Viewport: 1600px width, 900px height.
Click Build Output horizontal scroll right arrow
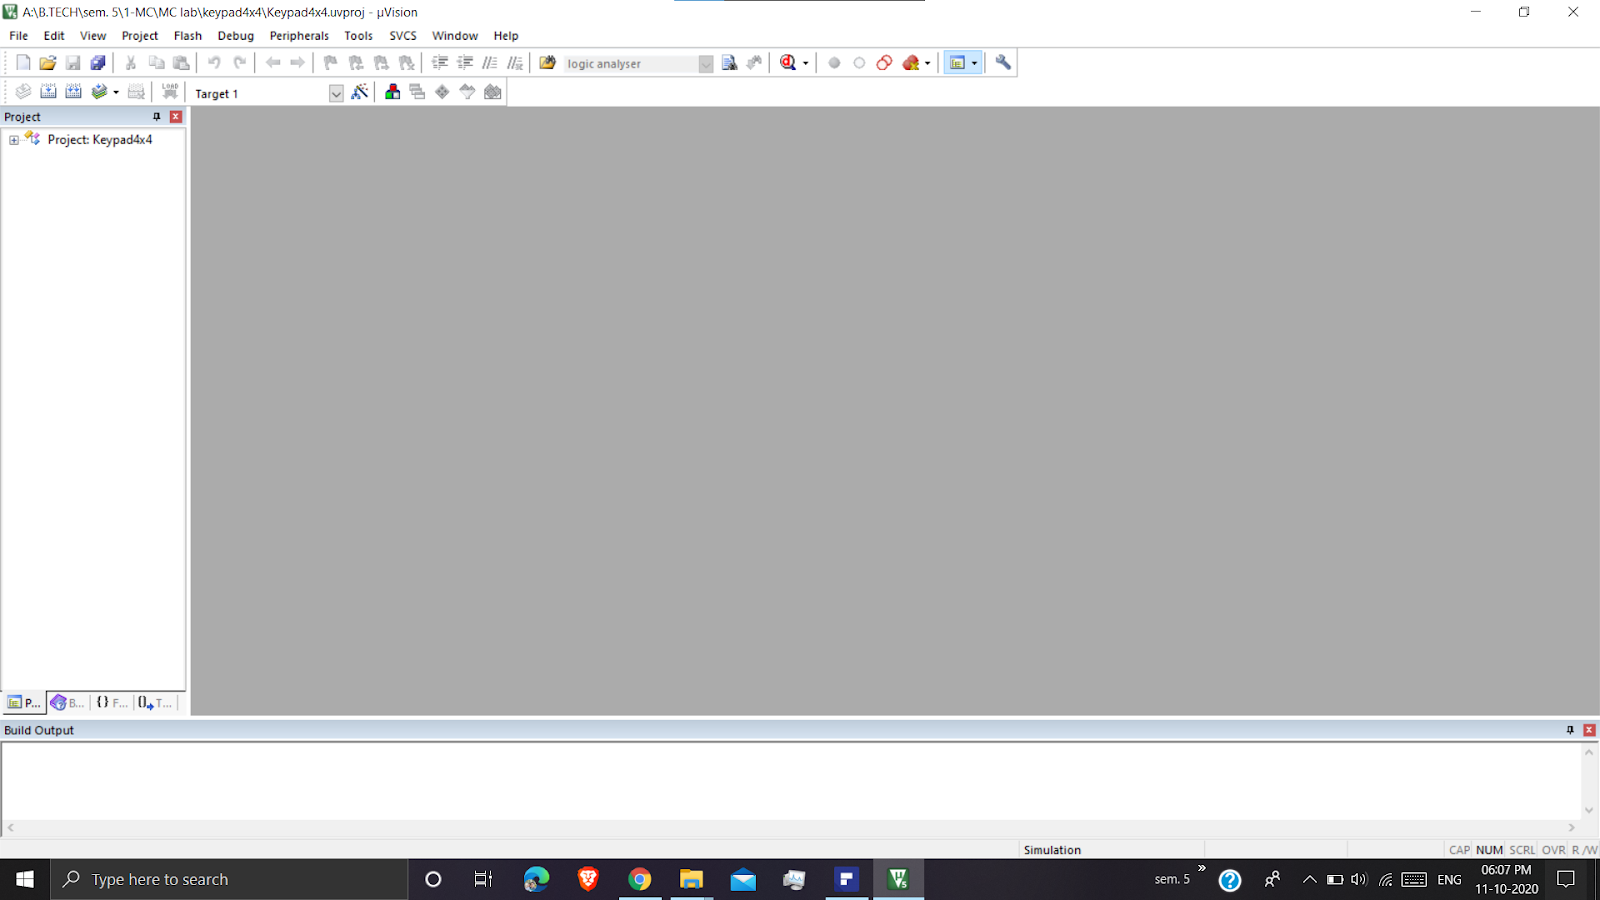pos(1572,828)
